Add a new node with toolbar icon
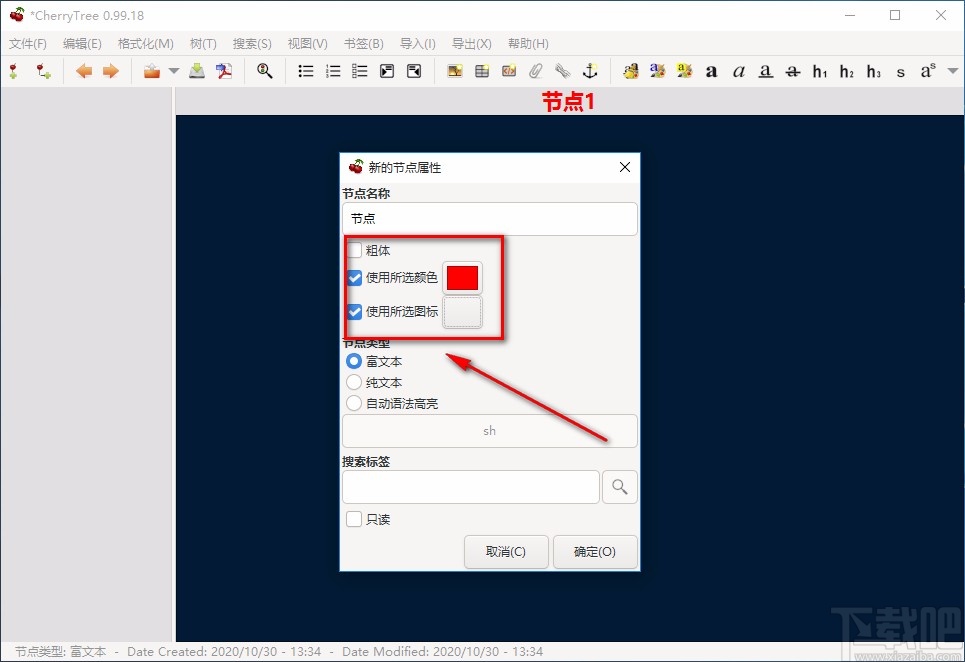This screenshot has height=662, width=965. pos(14,71)
